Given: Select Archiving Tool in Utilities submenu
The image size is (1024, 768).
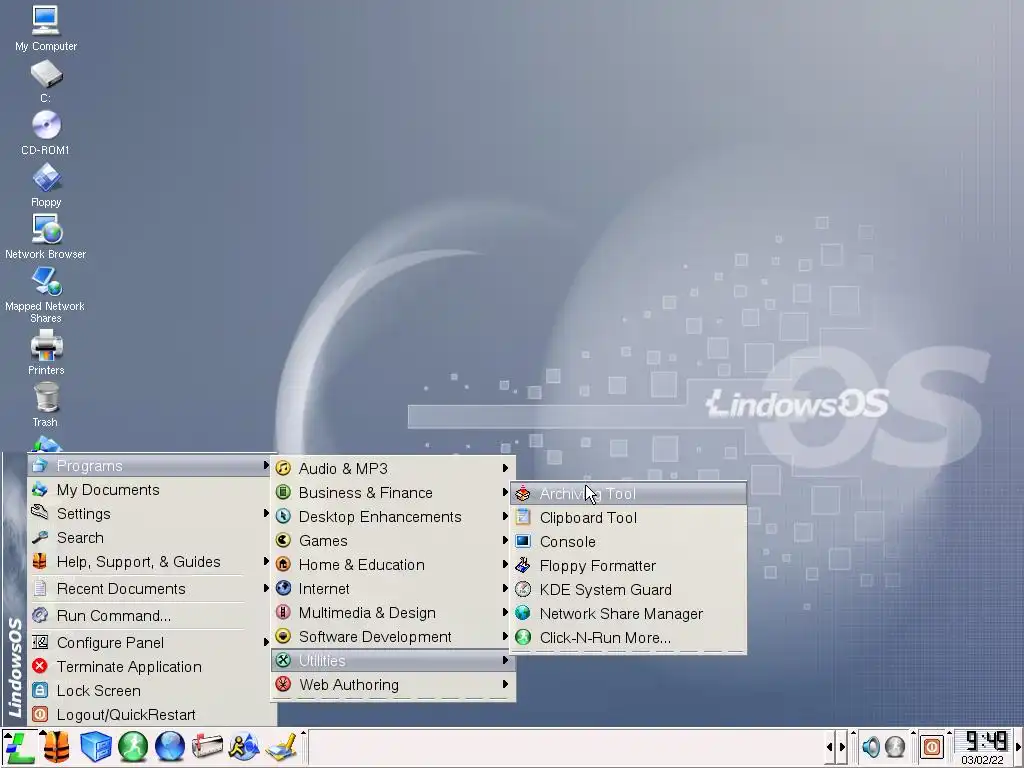Looking at the screenshot, I should (x=628, y=494).
